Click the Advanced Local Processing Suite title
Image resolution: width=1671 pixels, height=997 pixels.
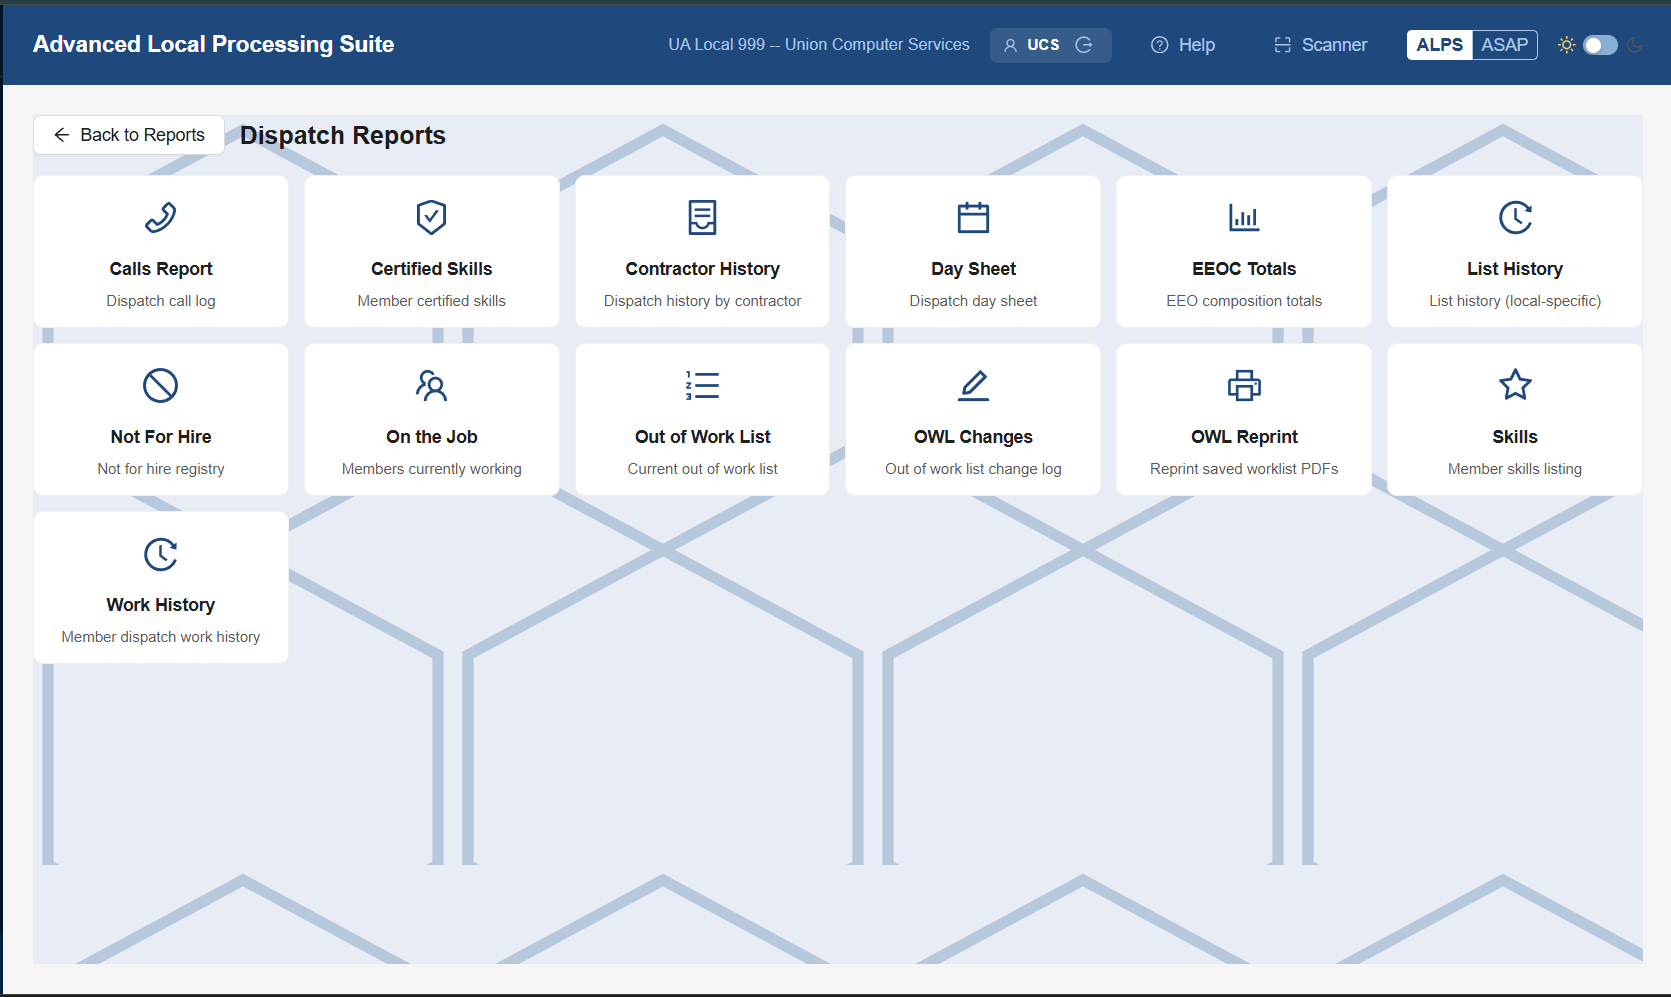click(213, 44)
